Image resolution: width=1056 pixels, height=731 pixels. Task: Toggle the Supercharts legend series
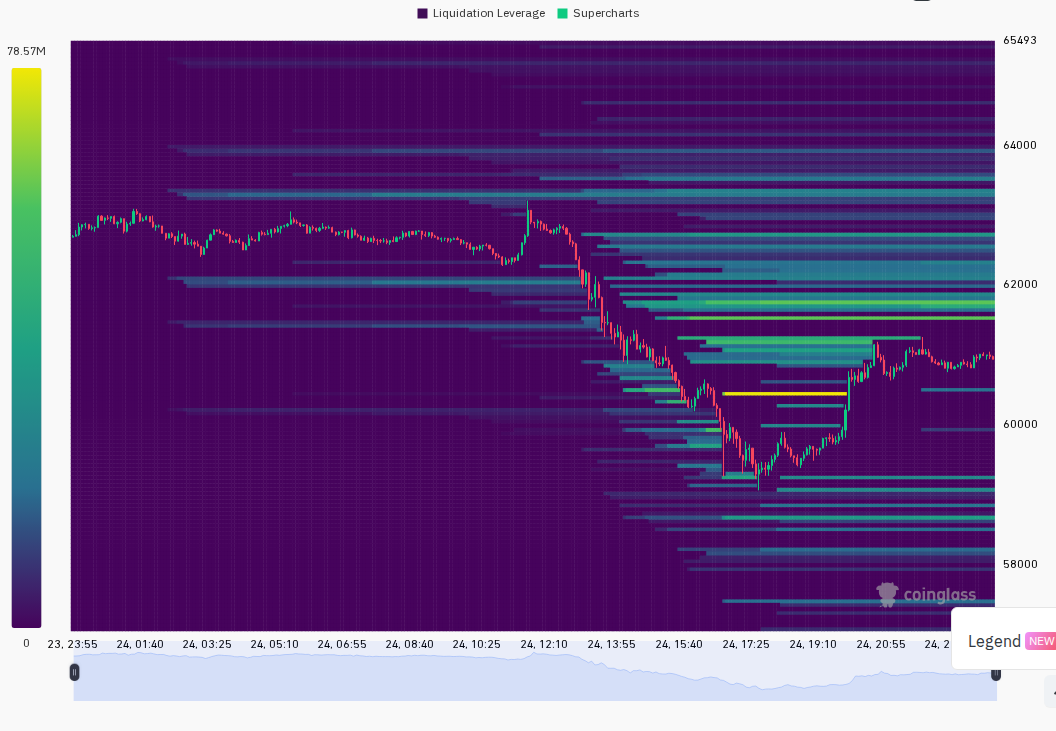pos(599,13)
